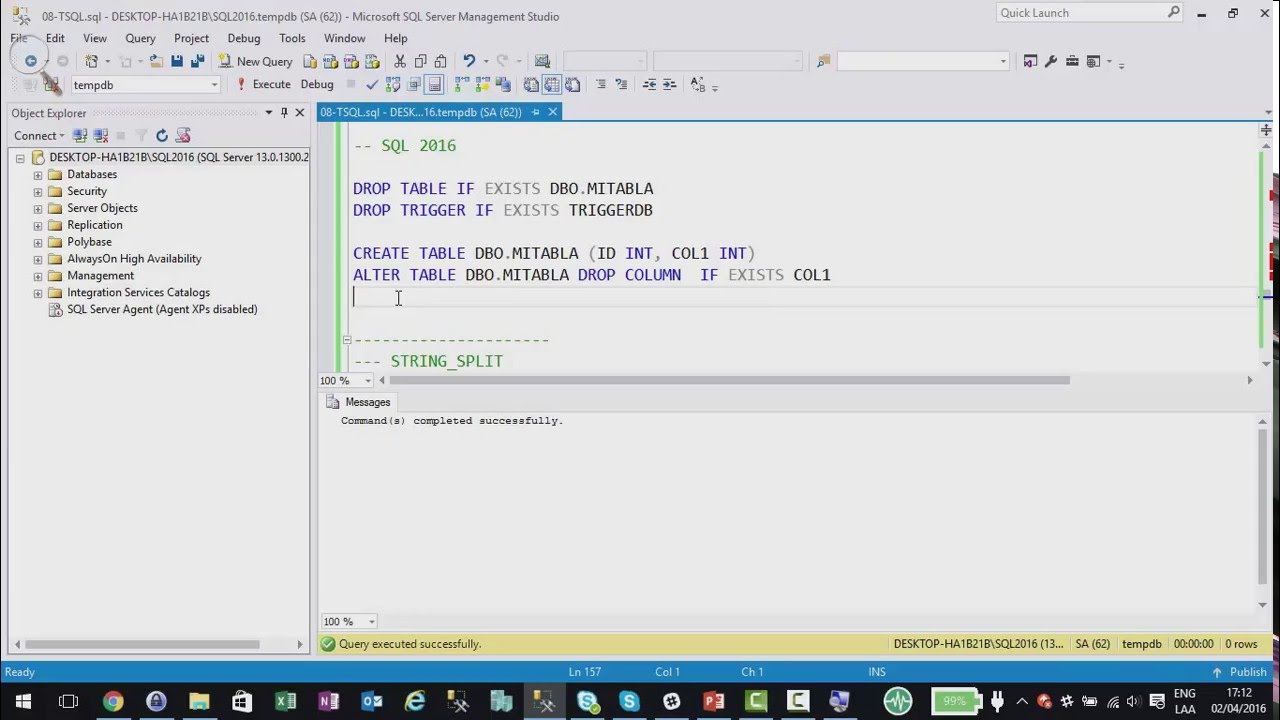Open OneNote from the taskbar
This screenshot has width=1280, height=720.
(x=328, y=701)
